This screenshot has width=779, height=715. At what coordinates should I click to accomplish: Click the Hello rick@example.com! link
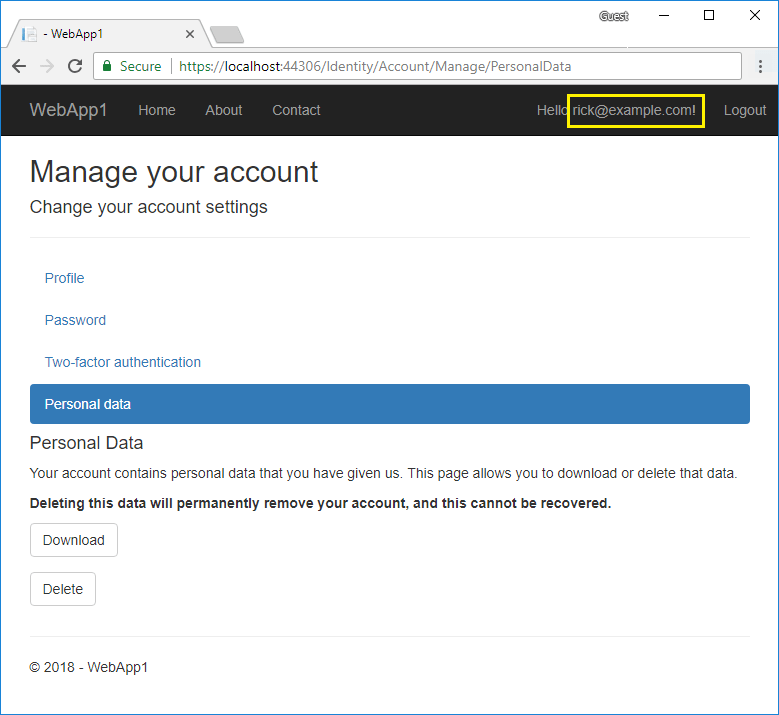click(616, 110)
